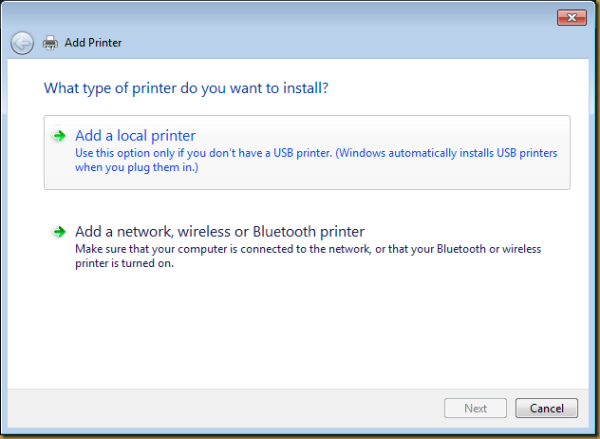The height and width of the screenshot is (439, 600).
Task: Click the back arrow button
Action: pyautogui.click(x=22, y=43)
